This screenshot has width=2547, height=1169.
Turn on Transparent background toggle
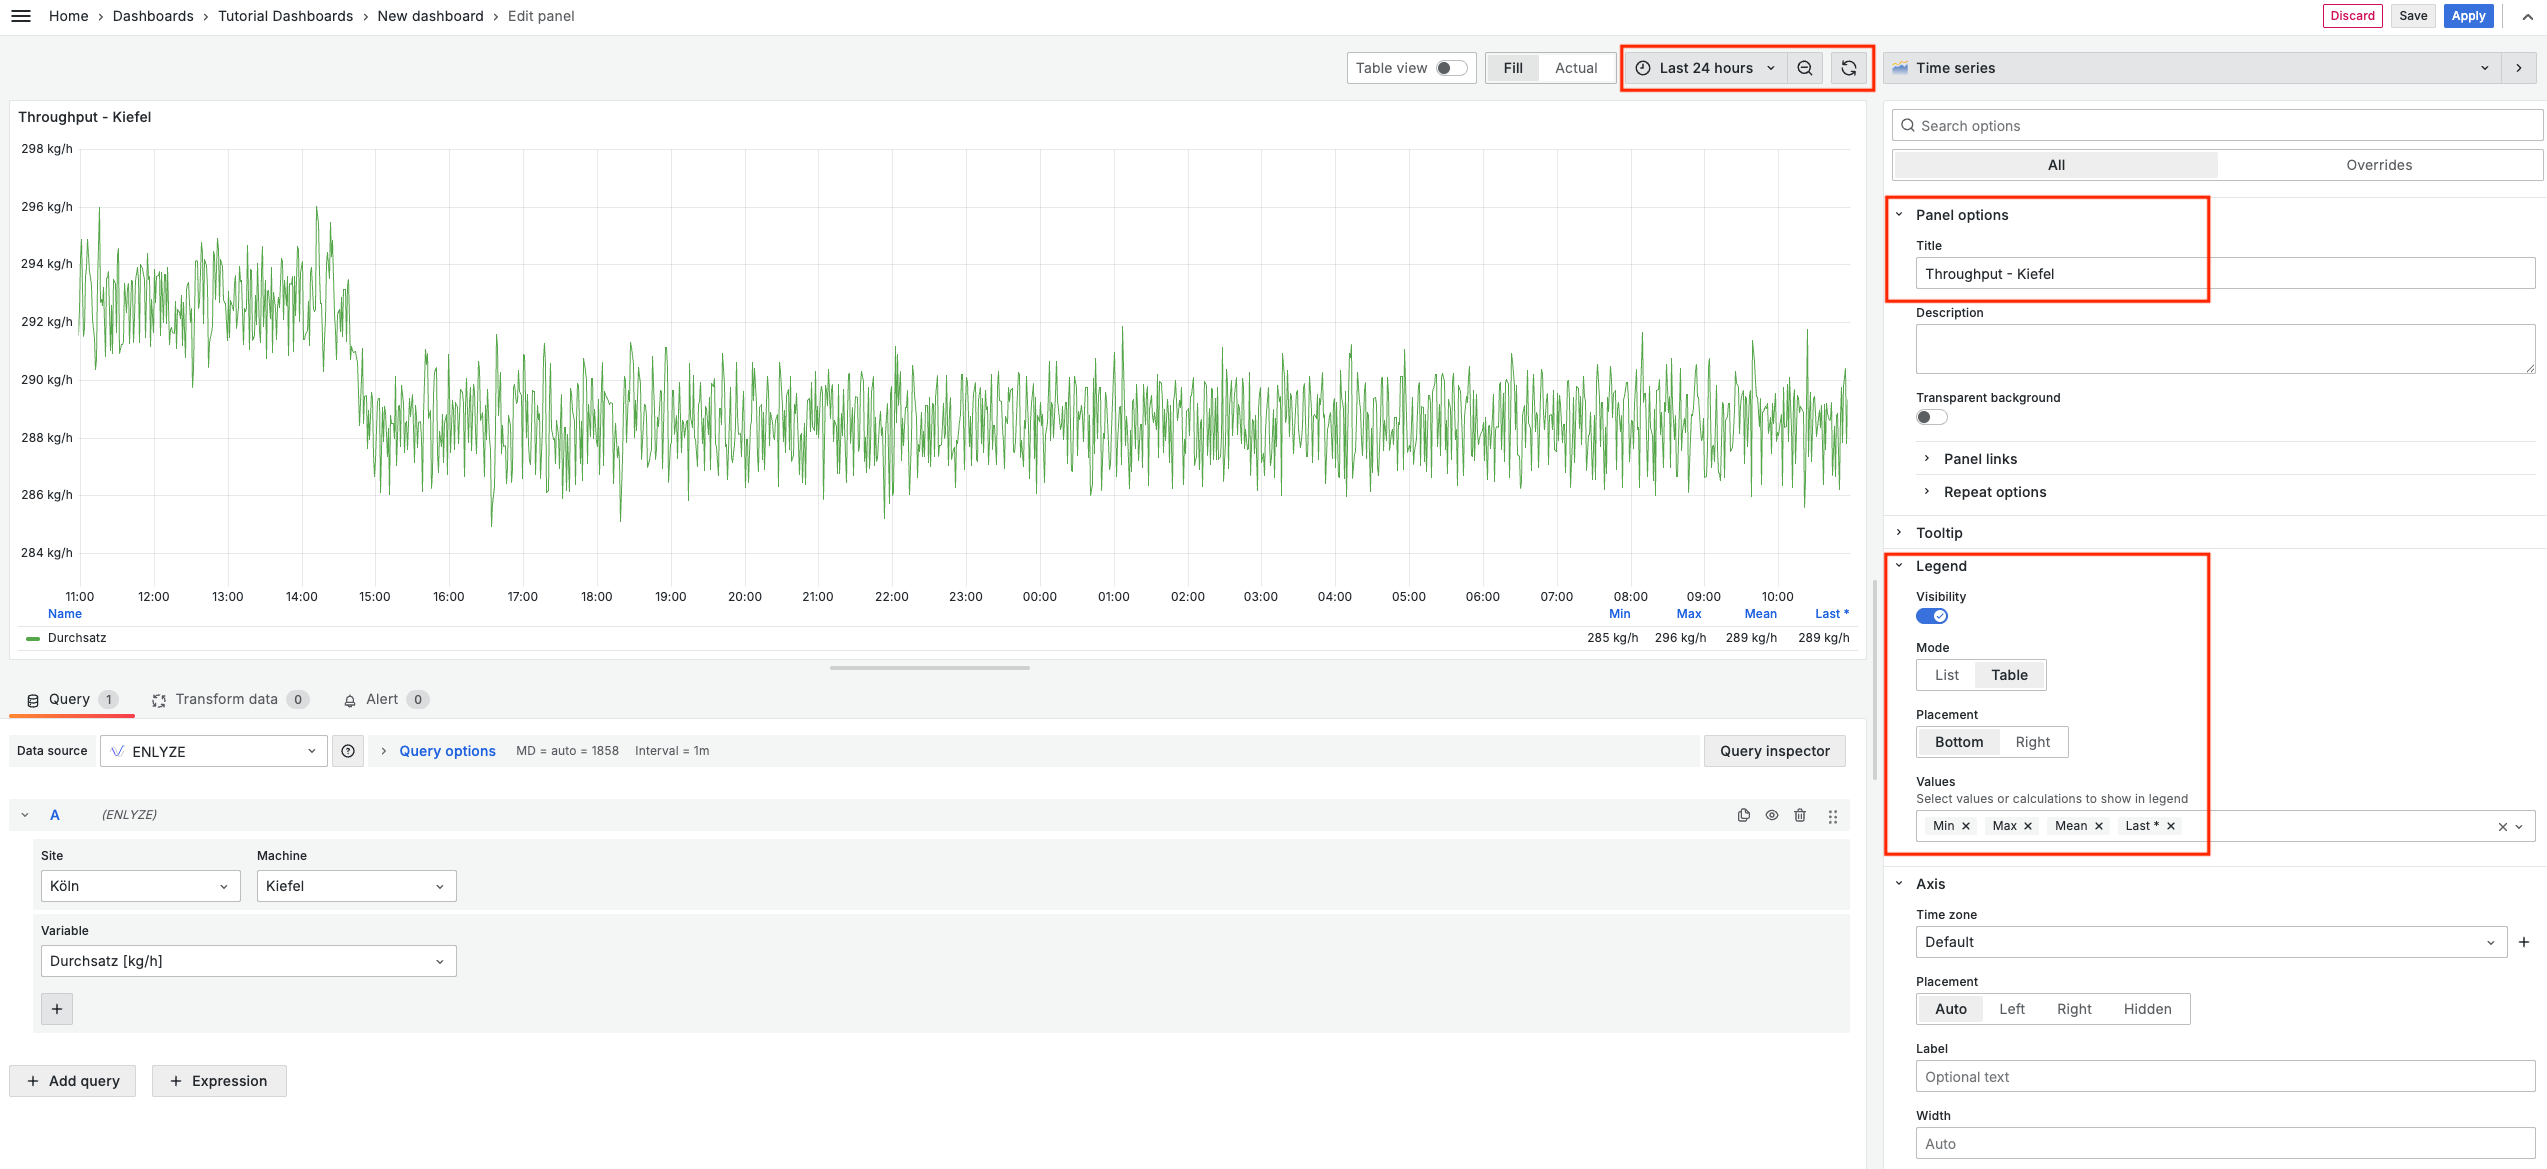1931,418
